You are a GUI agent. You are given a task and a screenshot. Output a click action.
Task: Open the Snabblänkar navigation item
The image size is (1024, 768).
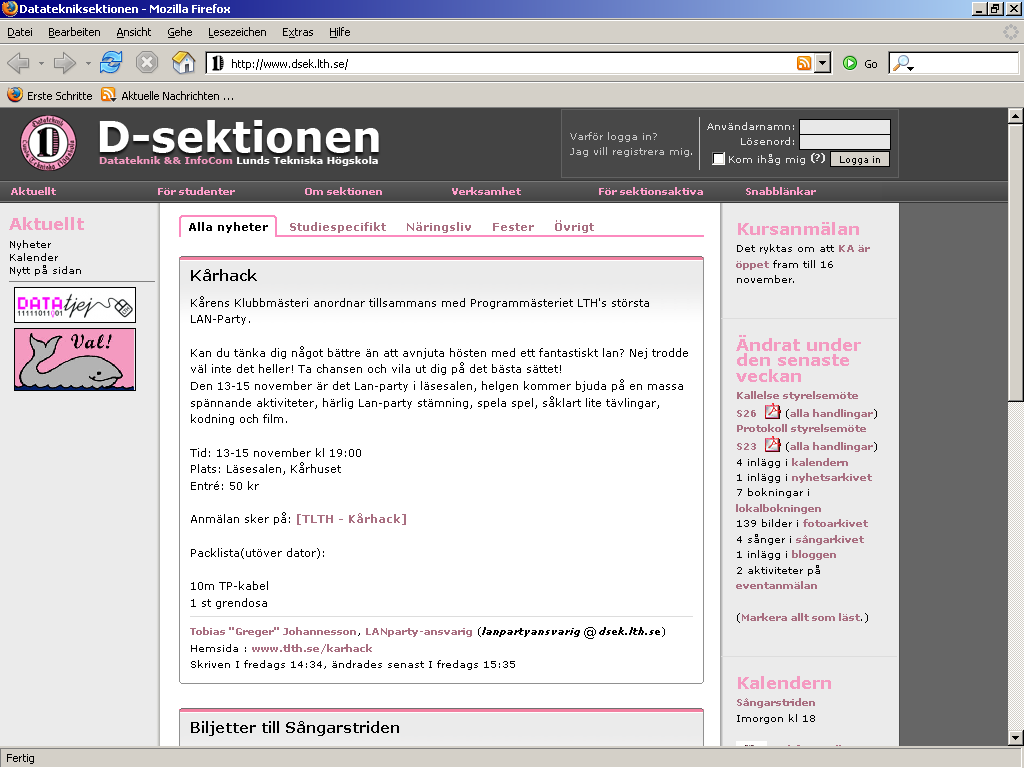click(x=780, y=191)
